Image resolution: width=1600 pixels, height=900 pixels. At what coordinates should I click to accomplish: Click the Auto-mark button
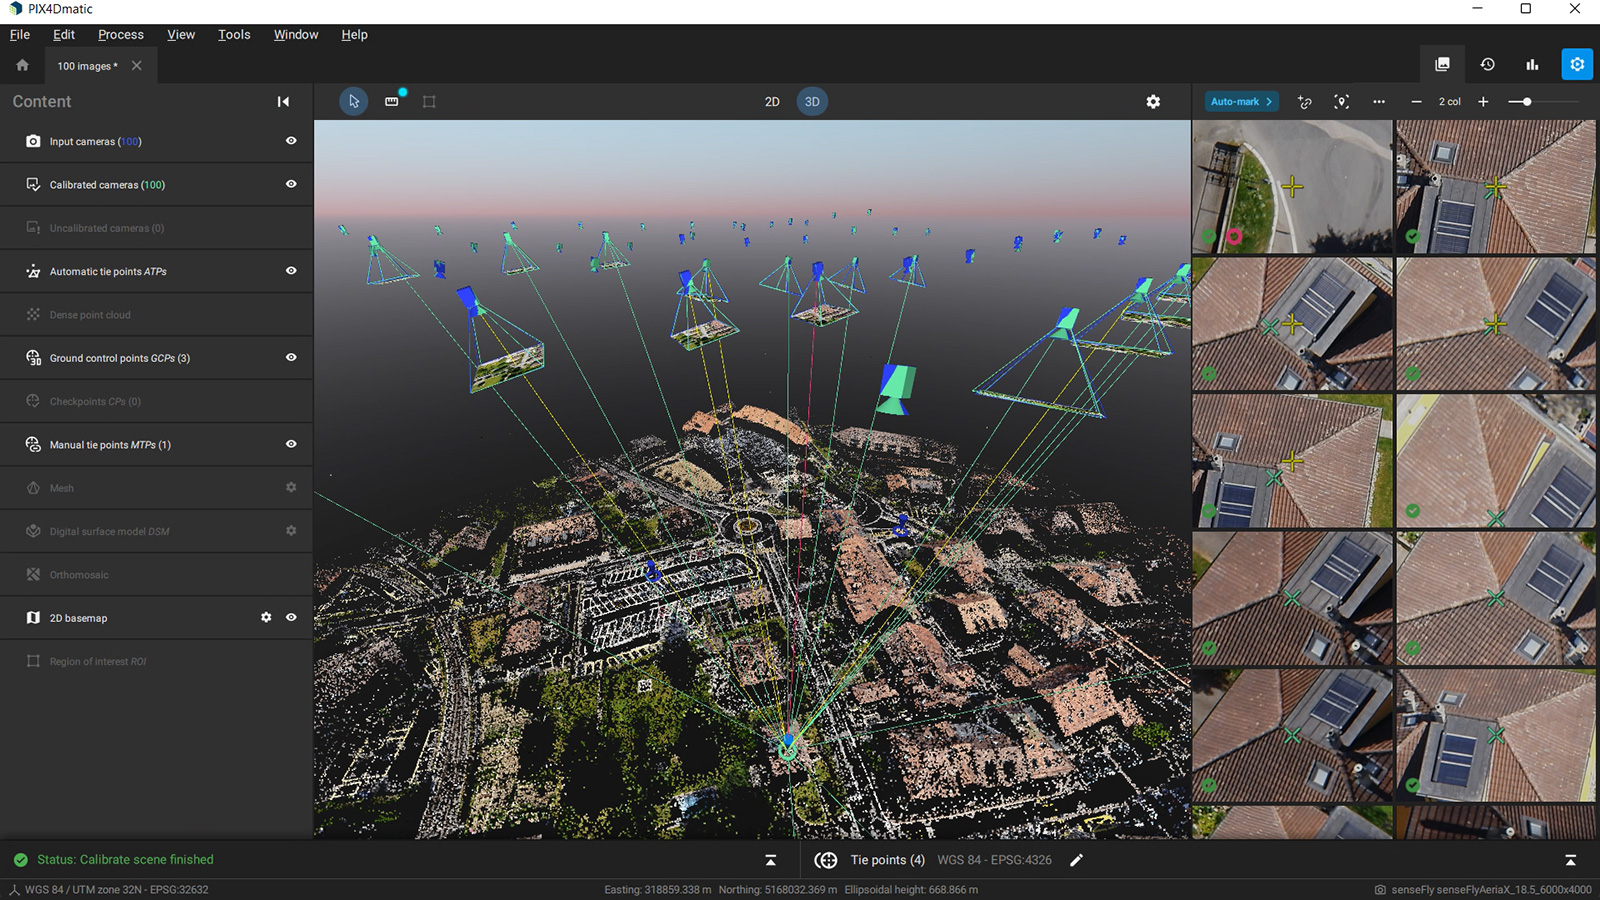[x=1241, y=101]
